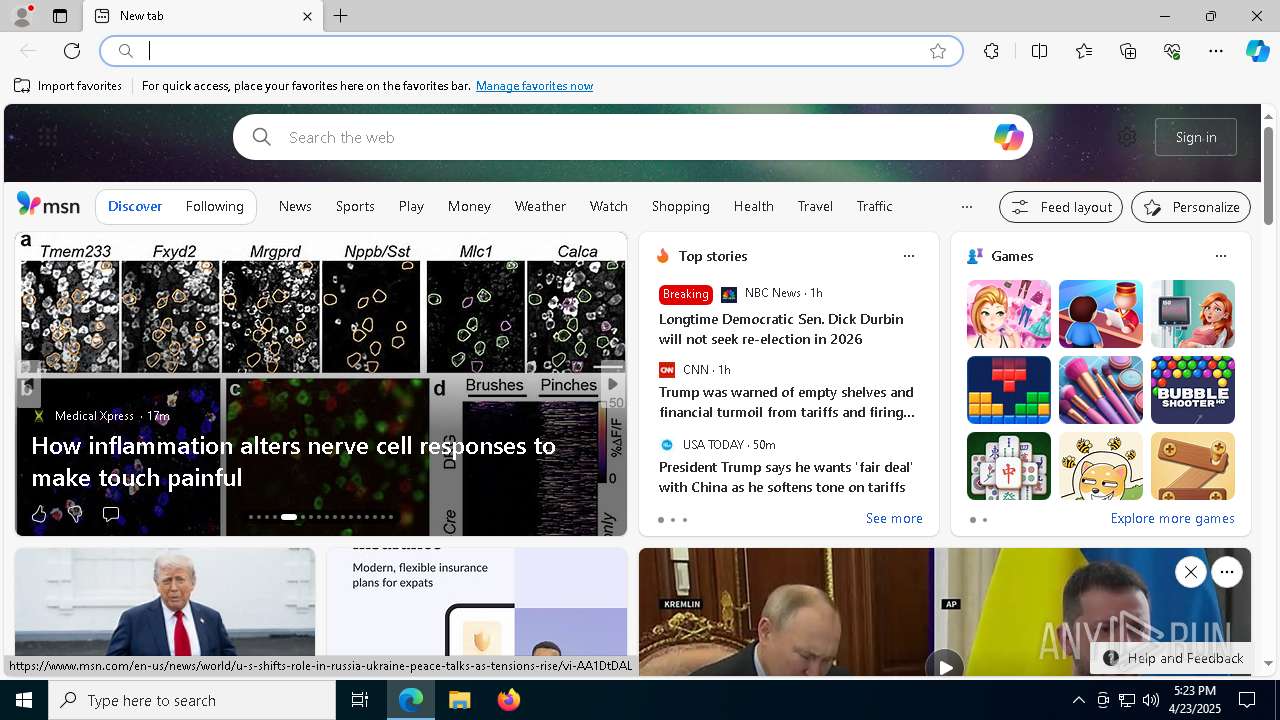Open Games card more options menu
The width and height of the screenshot is (1280, 720).
click(1221, 256)
